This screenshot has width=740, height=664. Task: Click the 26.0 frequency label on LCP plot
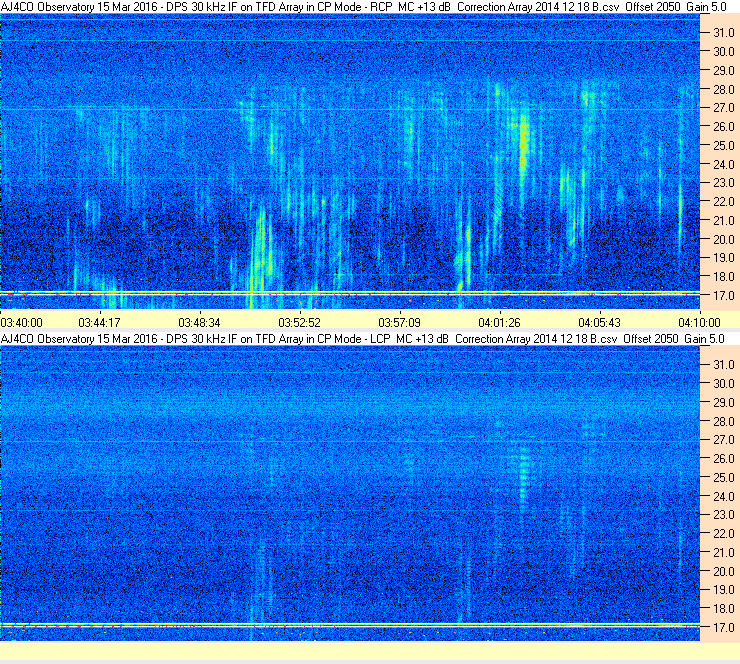[724, 459]
